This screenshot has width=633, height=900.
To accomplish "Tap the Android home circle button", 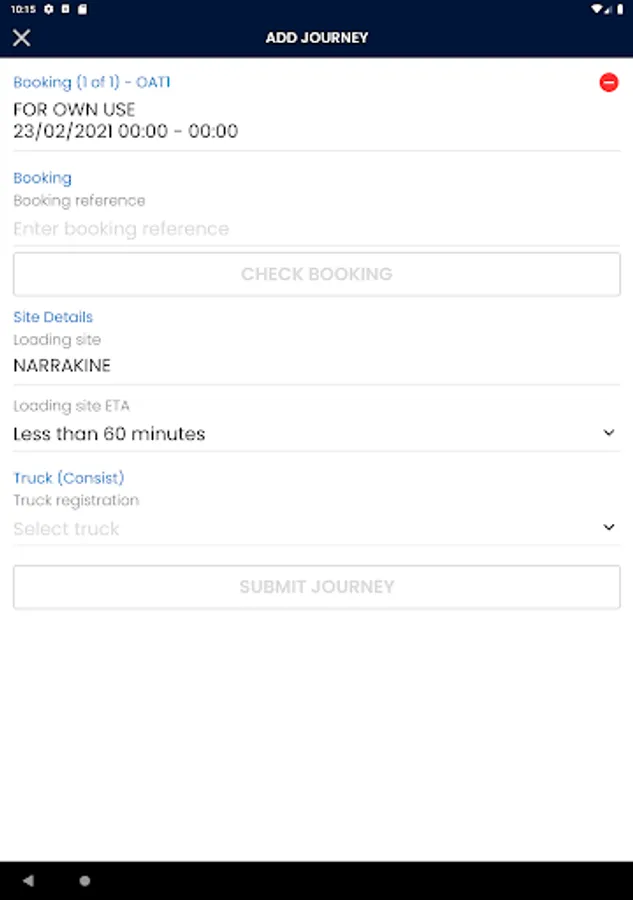I will point(85,881).
